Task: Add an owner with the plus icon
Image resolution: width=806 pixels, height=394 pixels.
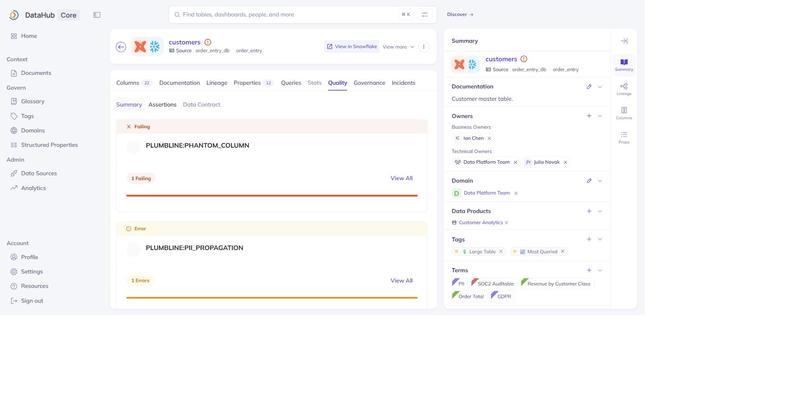Action: point(589,116)
